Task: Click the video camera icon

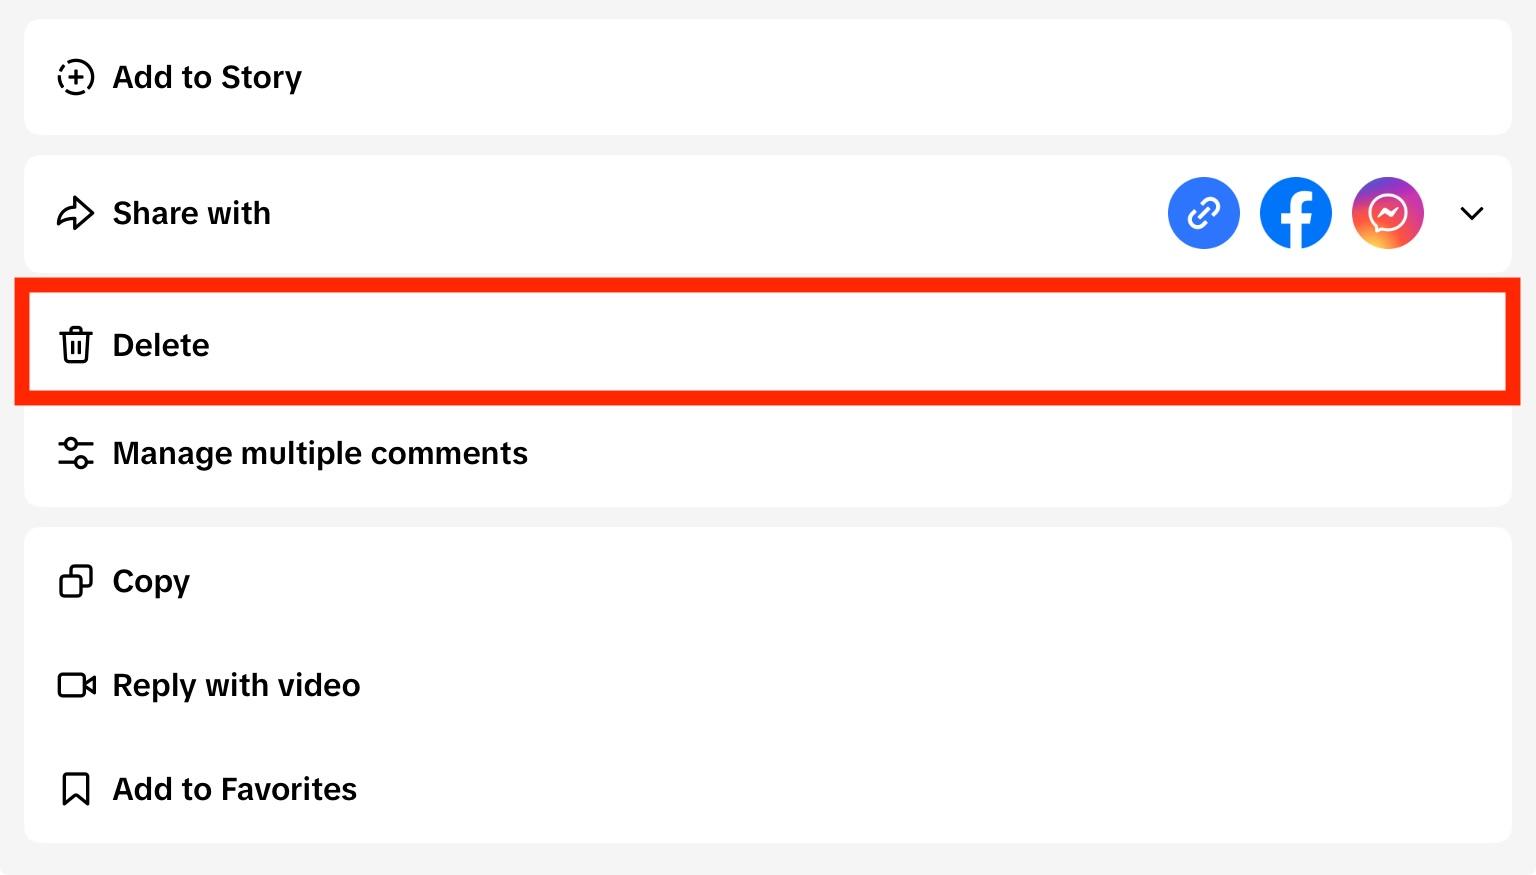Action: pos(76,685)
